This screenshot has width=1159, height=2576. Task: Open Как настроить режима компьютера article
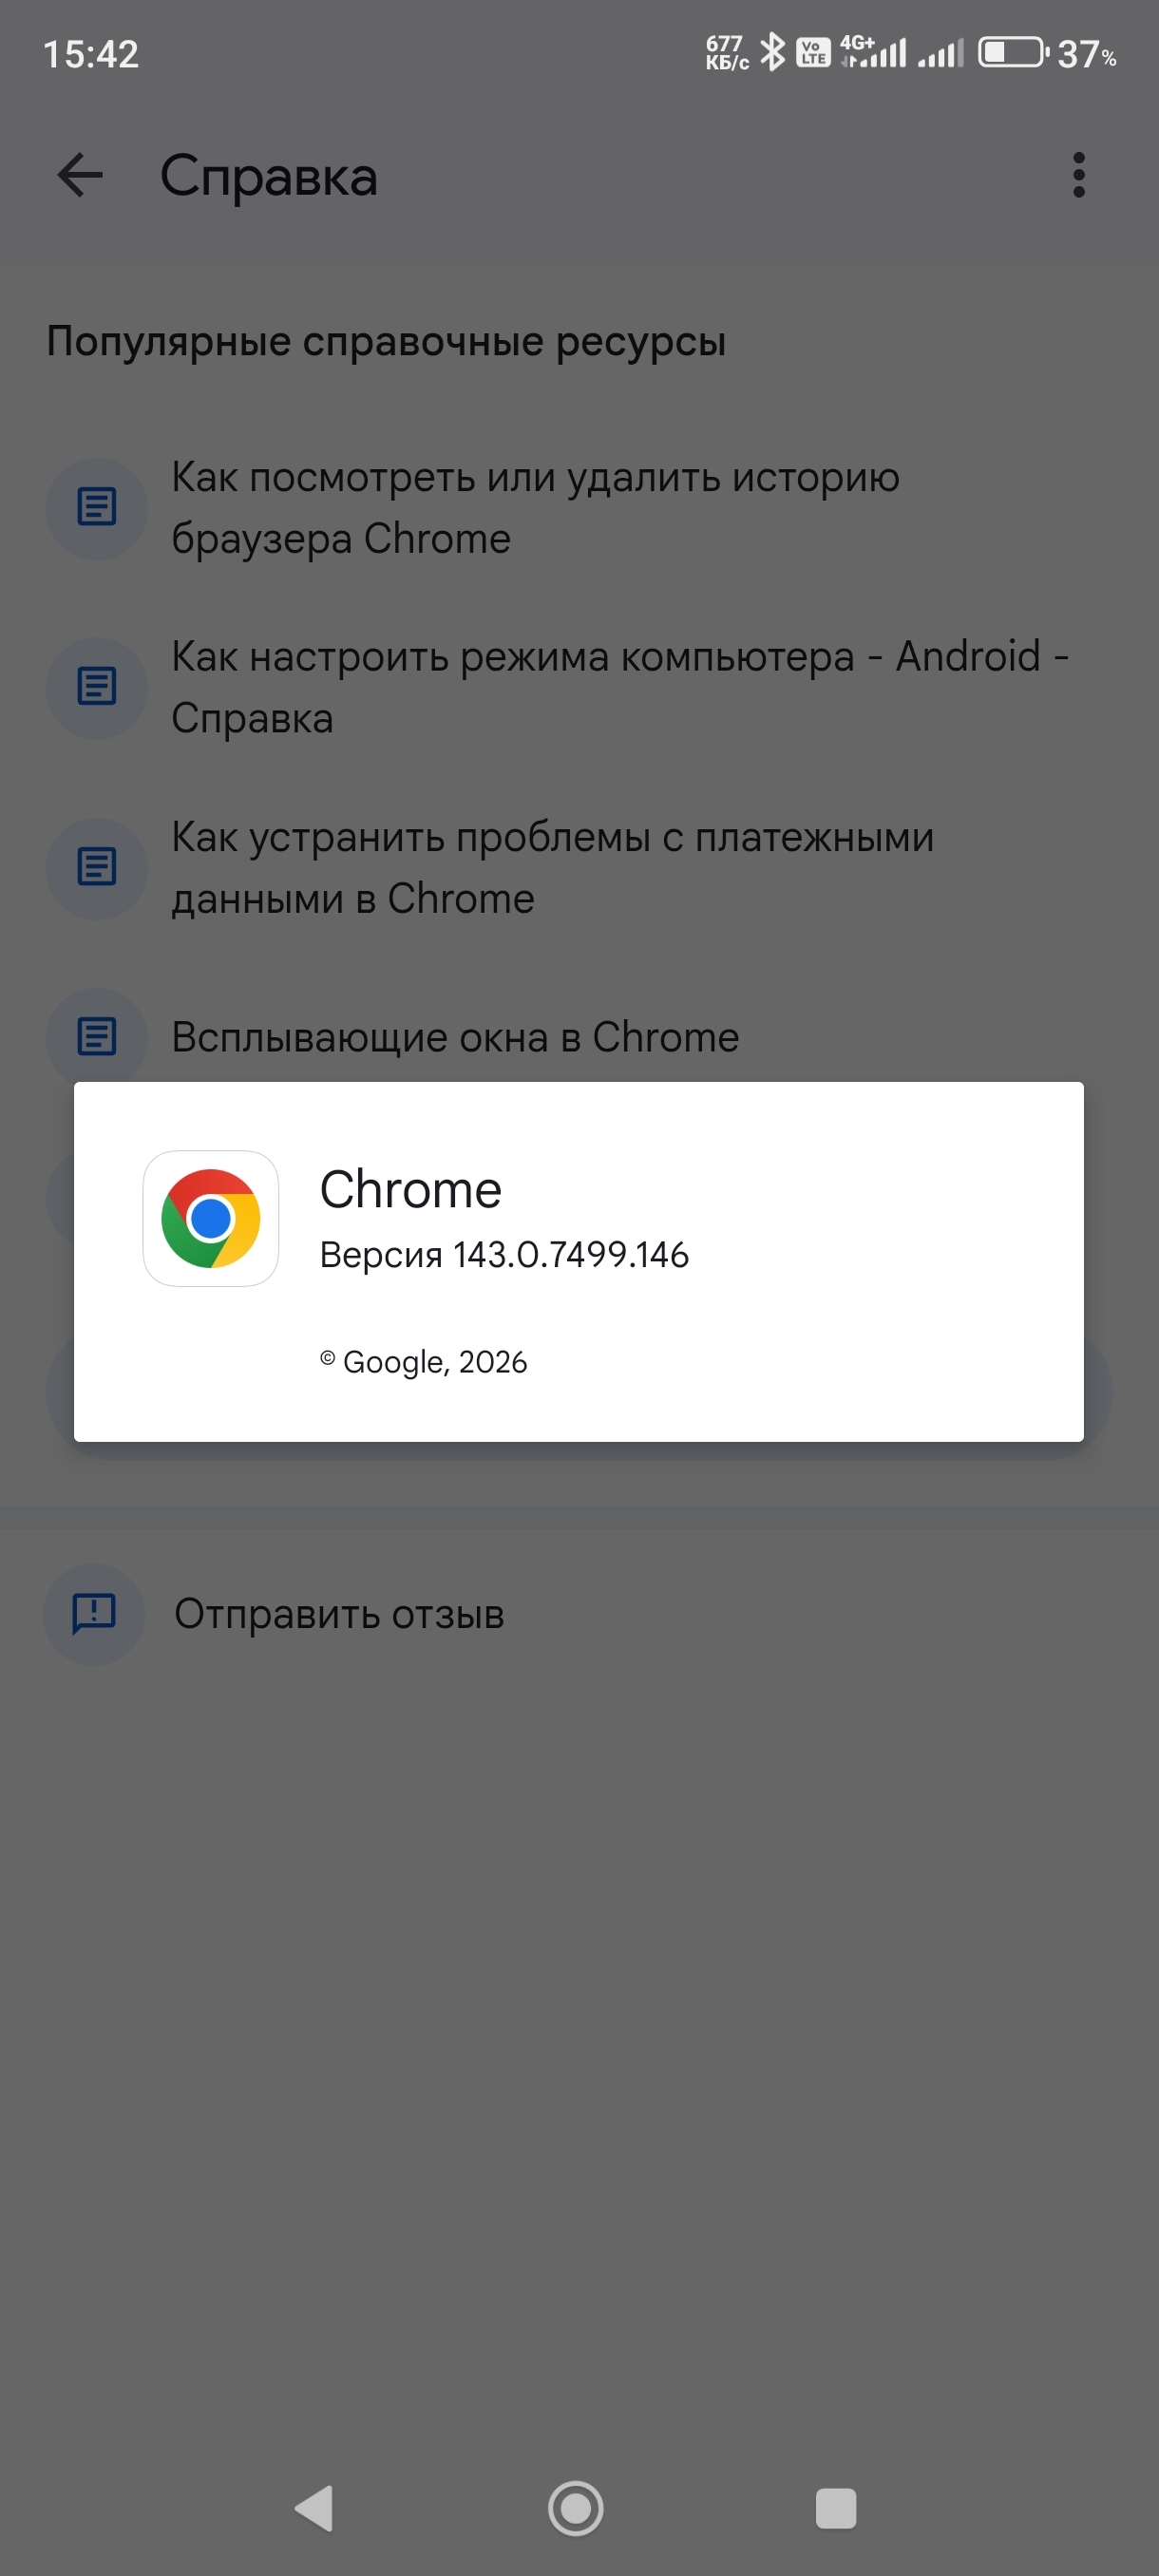click(620, 688)
